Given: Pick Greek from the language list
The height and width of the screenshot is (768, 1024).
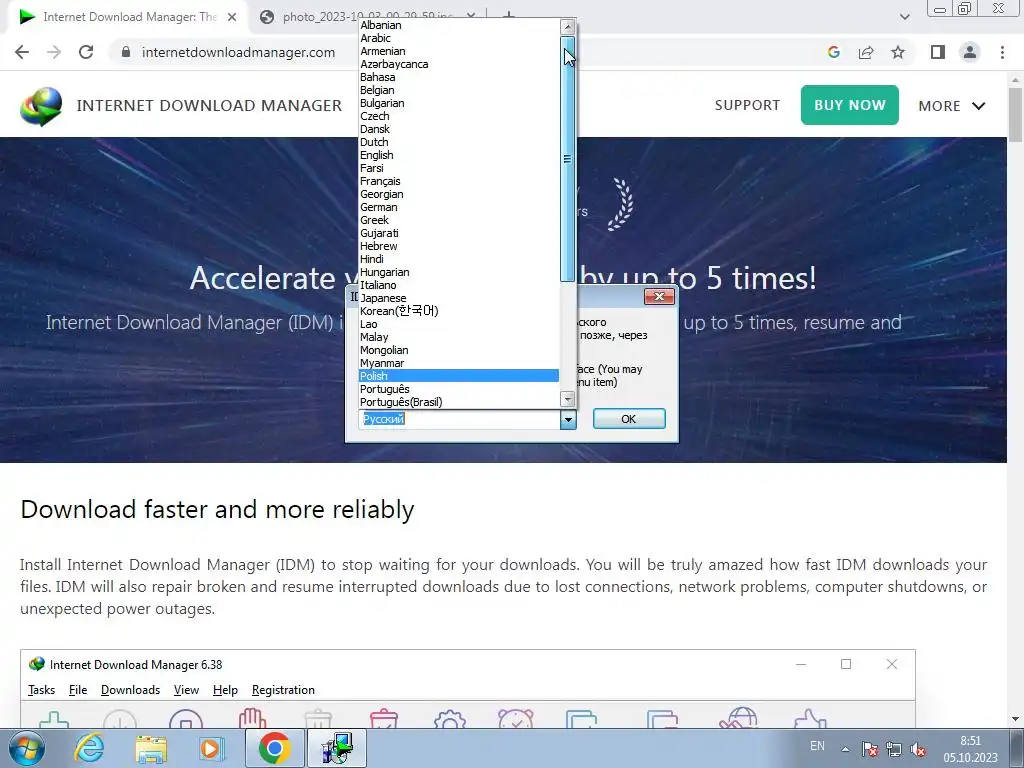Looking at the screenshot, I should (x=458, y=221).
